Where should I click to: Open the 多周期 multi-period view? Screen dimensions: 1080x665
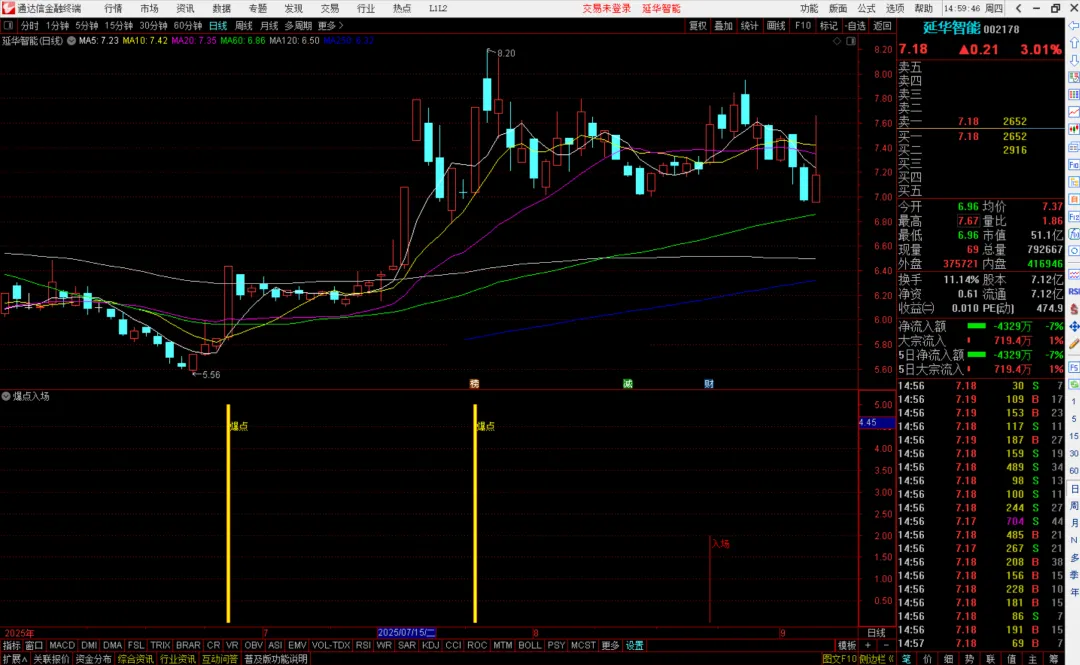[x=298, y=26]
